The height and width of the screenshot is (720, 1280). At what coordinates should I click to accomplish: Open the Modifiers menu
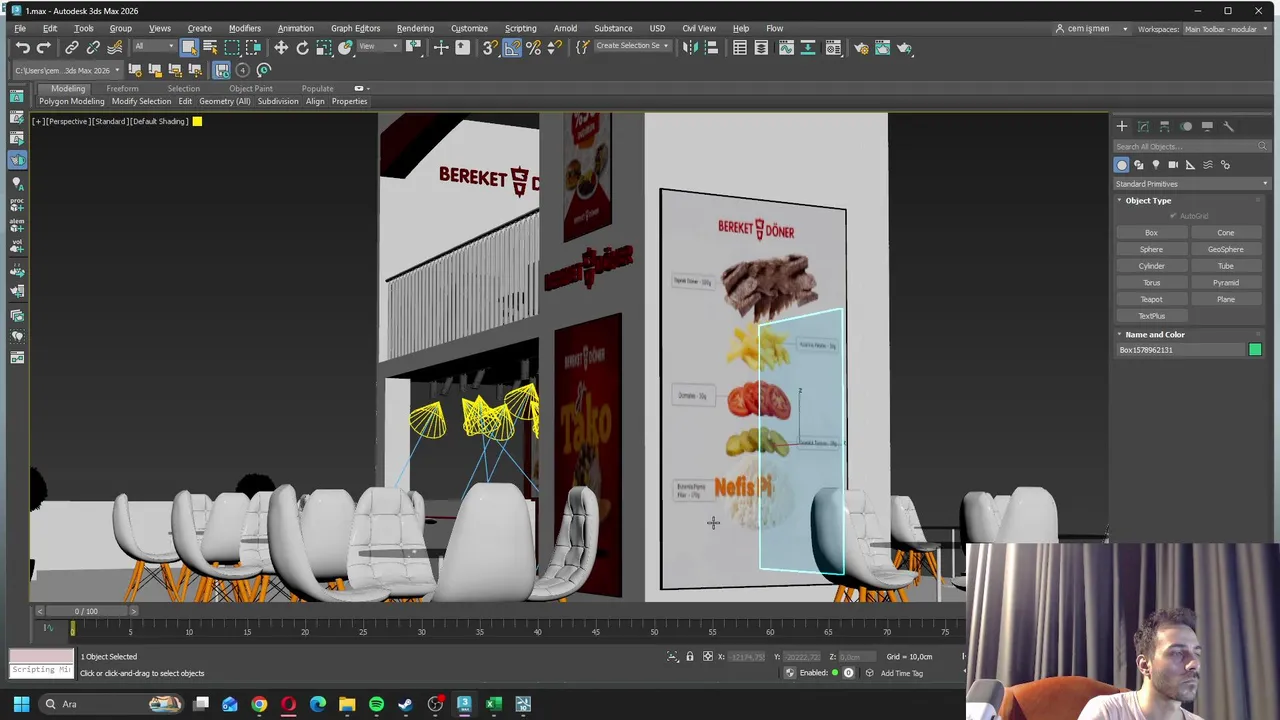tap(244, 28)
